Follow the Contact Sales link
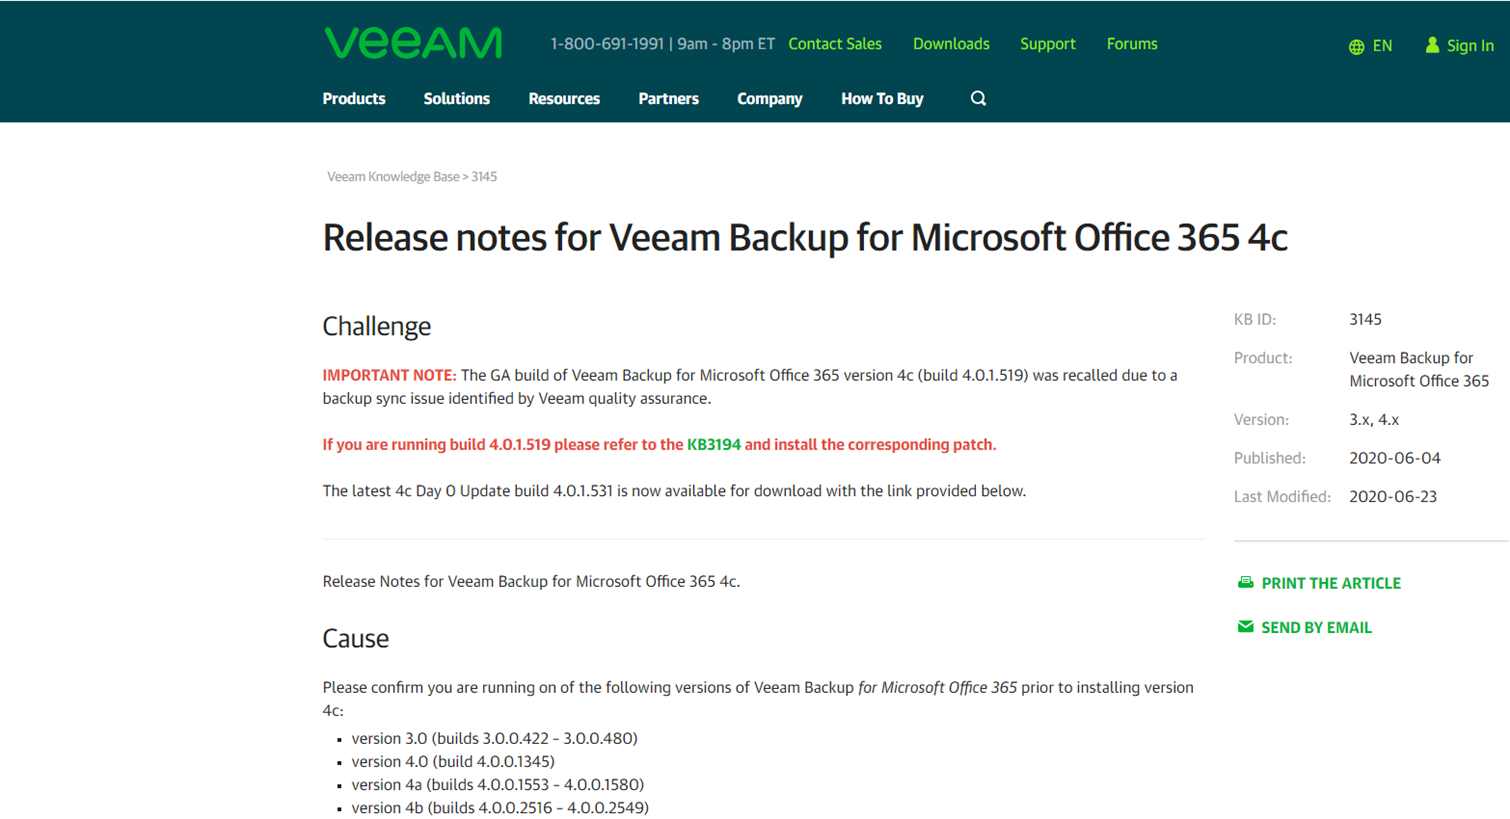Viewport: 1510px width, 819px height. [835, 44]
